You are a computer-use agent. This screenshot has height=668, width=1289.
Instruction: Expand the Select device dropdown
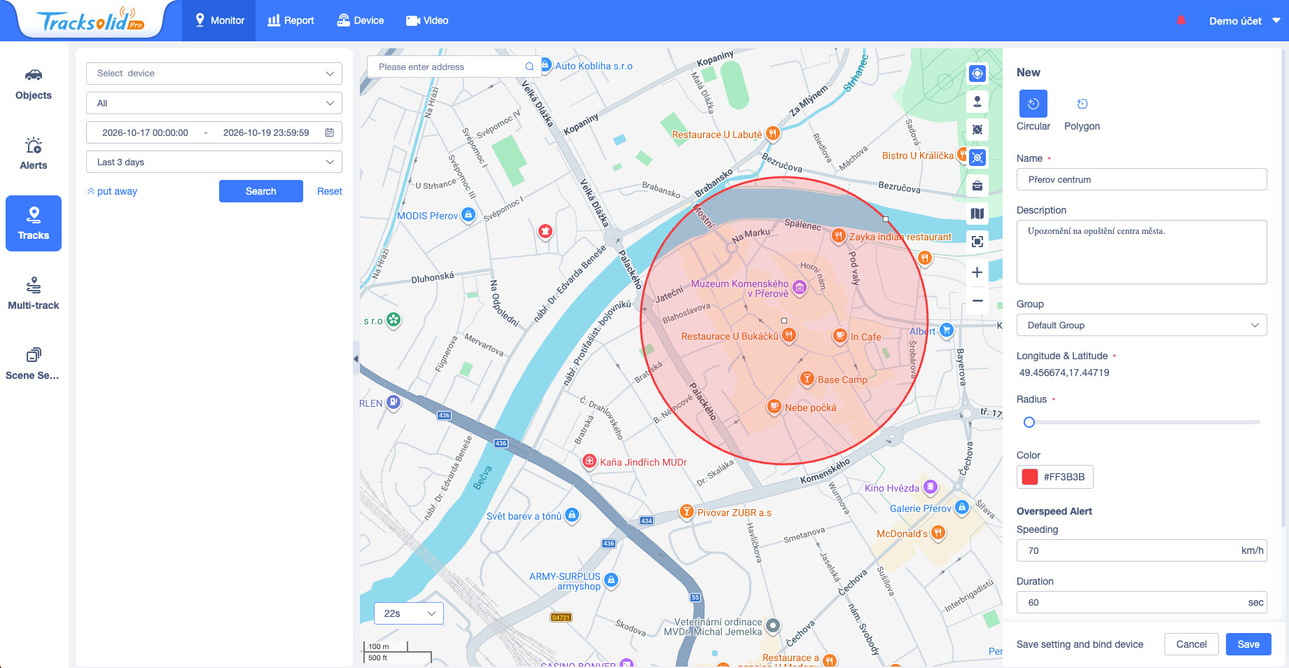[x=214, y=73]
